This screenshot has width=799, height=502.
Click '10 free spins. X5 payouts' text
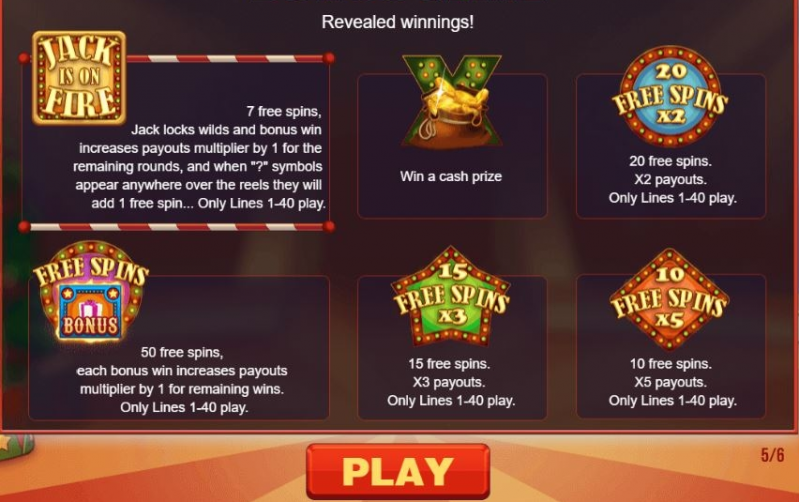pyautogui.click(x=671, y=373)
